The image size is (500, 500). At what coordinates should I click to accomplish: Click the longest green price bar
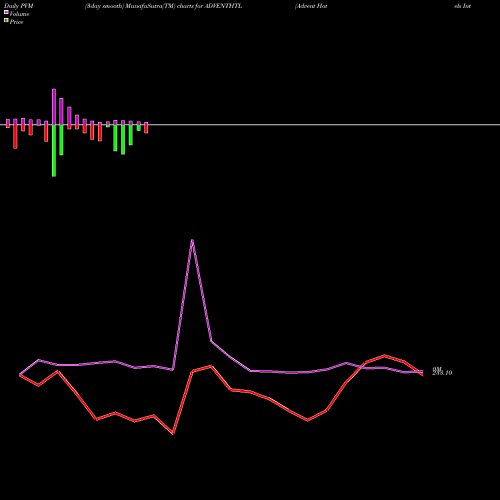pyautogui.click(x=54, y=150)
